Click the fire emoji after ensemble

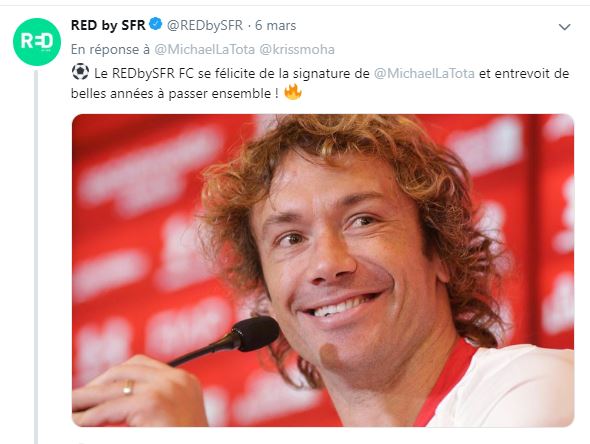coord(293,92)
